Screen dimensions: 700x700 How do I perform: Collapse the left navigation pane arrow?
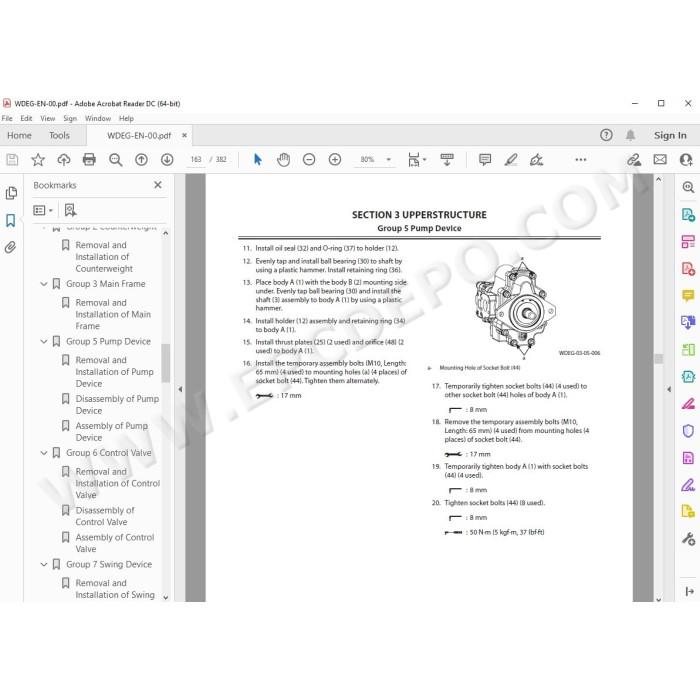pyautogui.click(x=180, y=389)
